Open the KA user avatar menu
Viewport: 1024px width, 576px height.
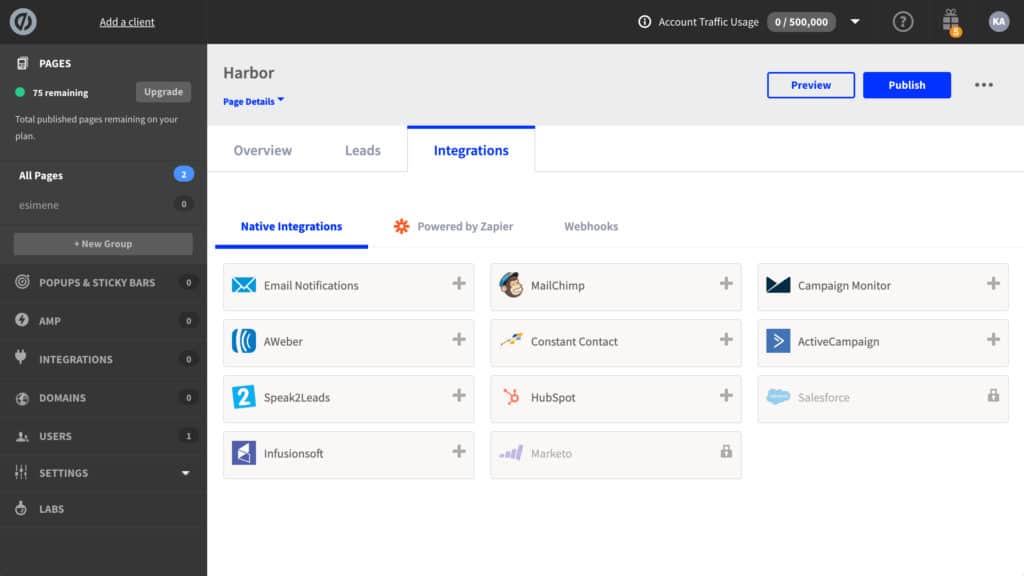(x=999, y=22)
